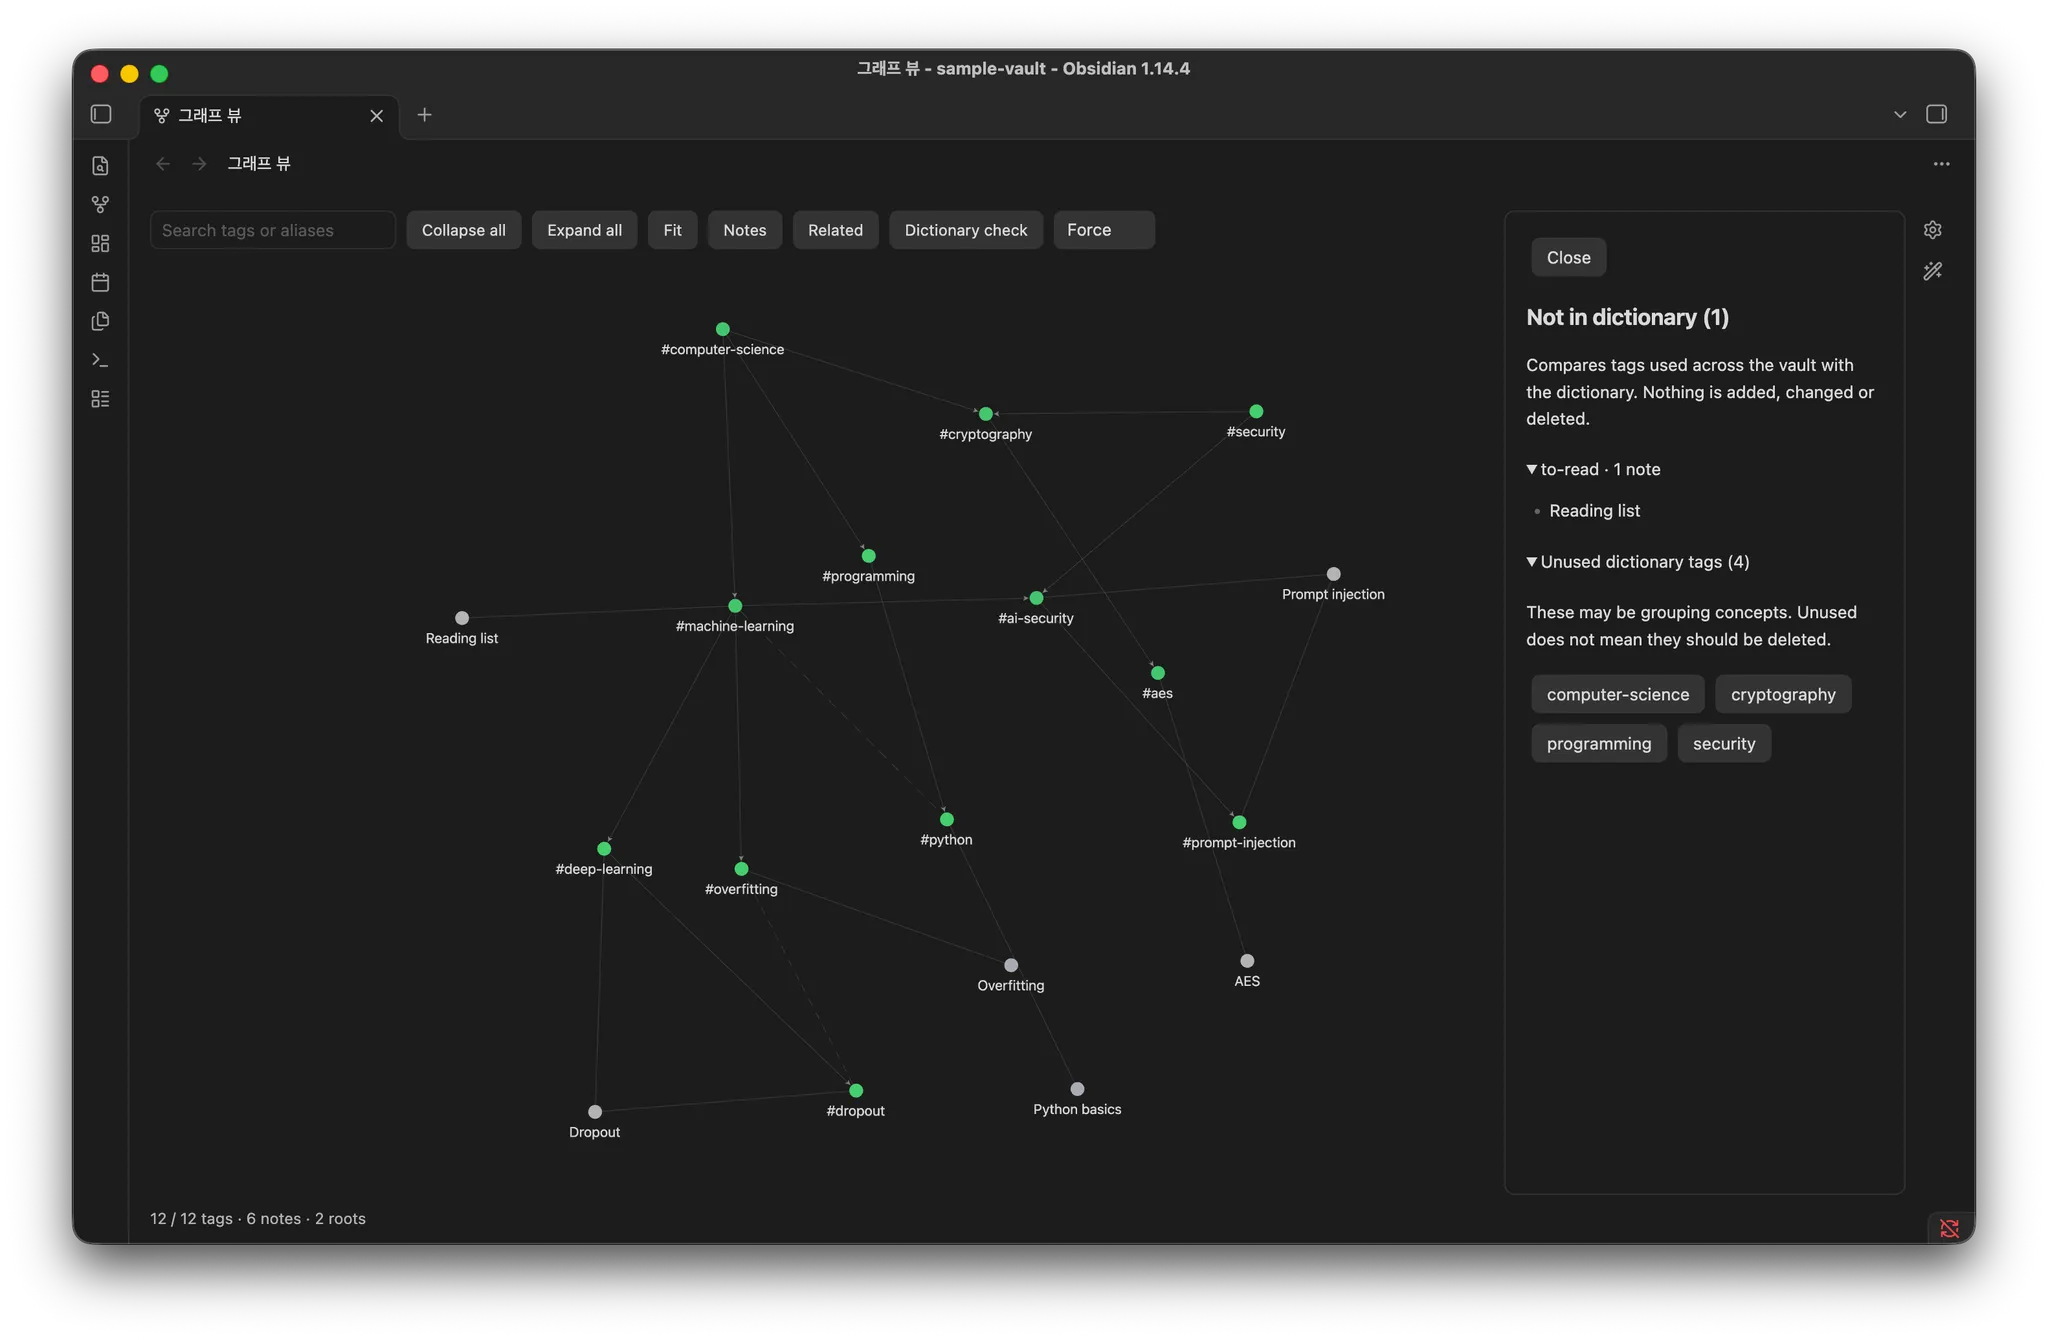Select the #ai-security graph node

(x=1036, y=598)
